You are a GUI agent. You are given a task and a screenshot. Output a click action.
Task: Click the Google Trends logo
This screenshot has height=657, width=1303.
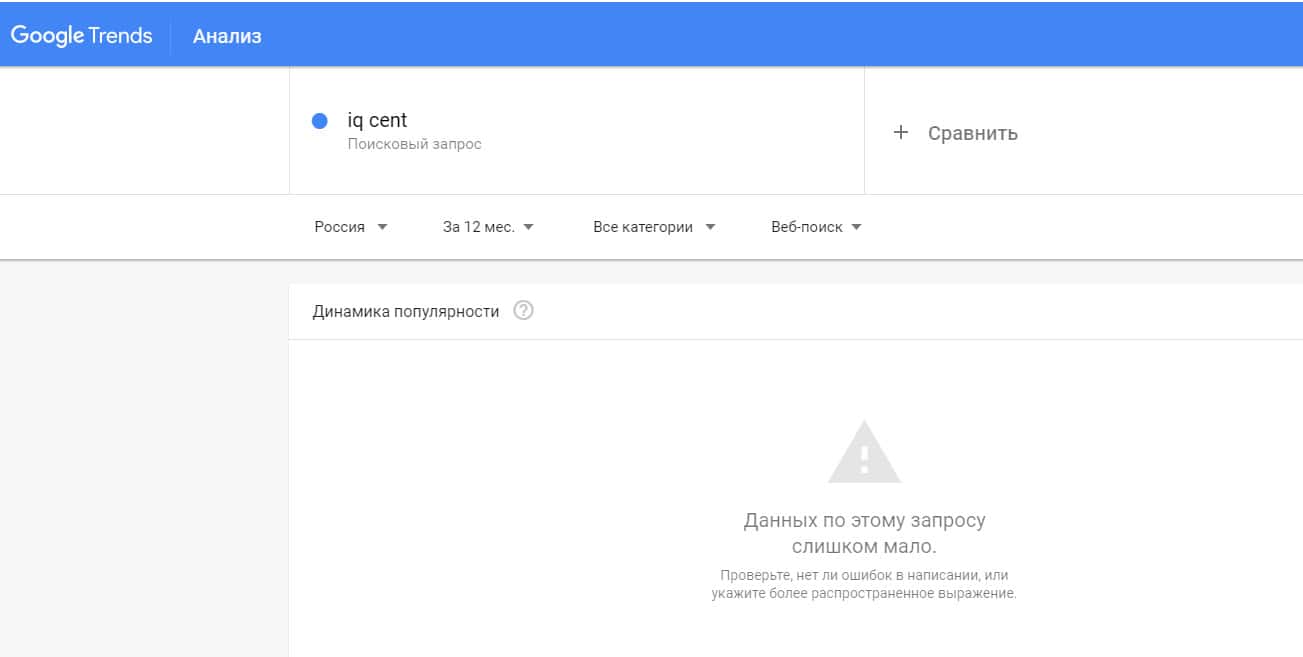click(x=81, y=36)
